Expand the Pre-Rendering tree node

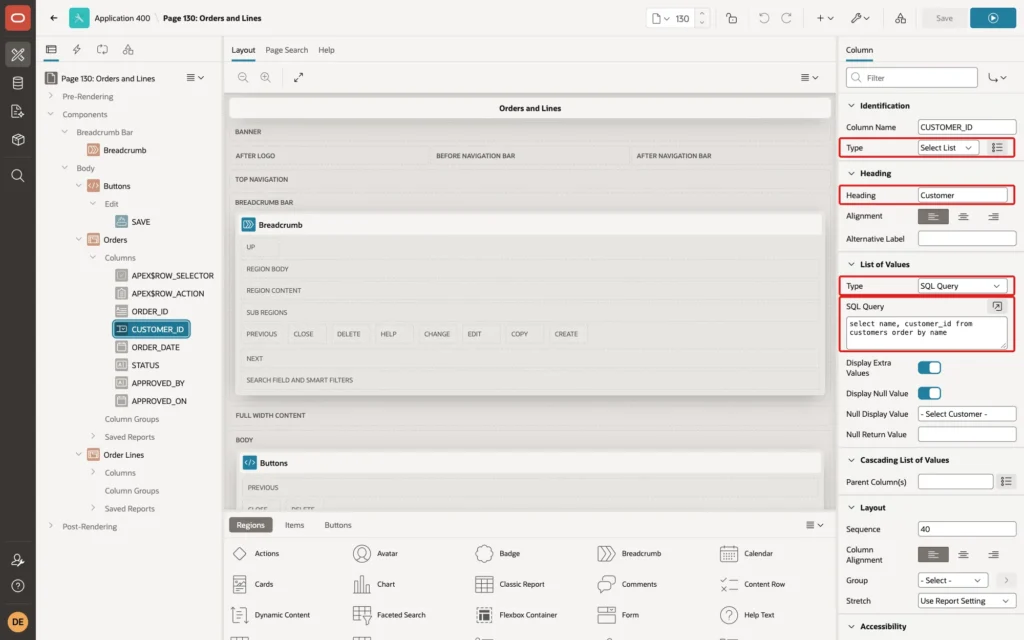click(x=50, y=96)
